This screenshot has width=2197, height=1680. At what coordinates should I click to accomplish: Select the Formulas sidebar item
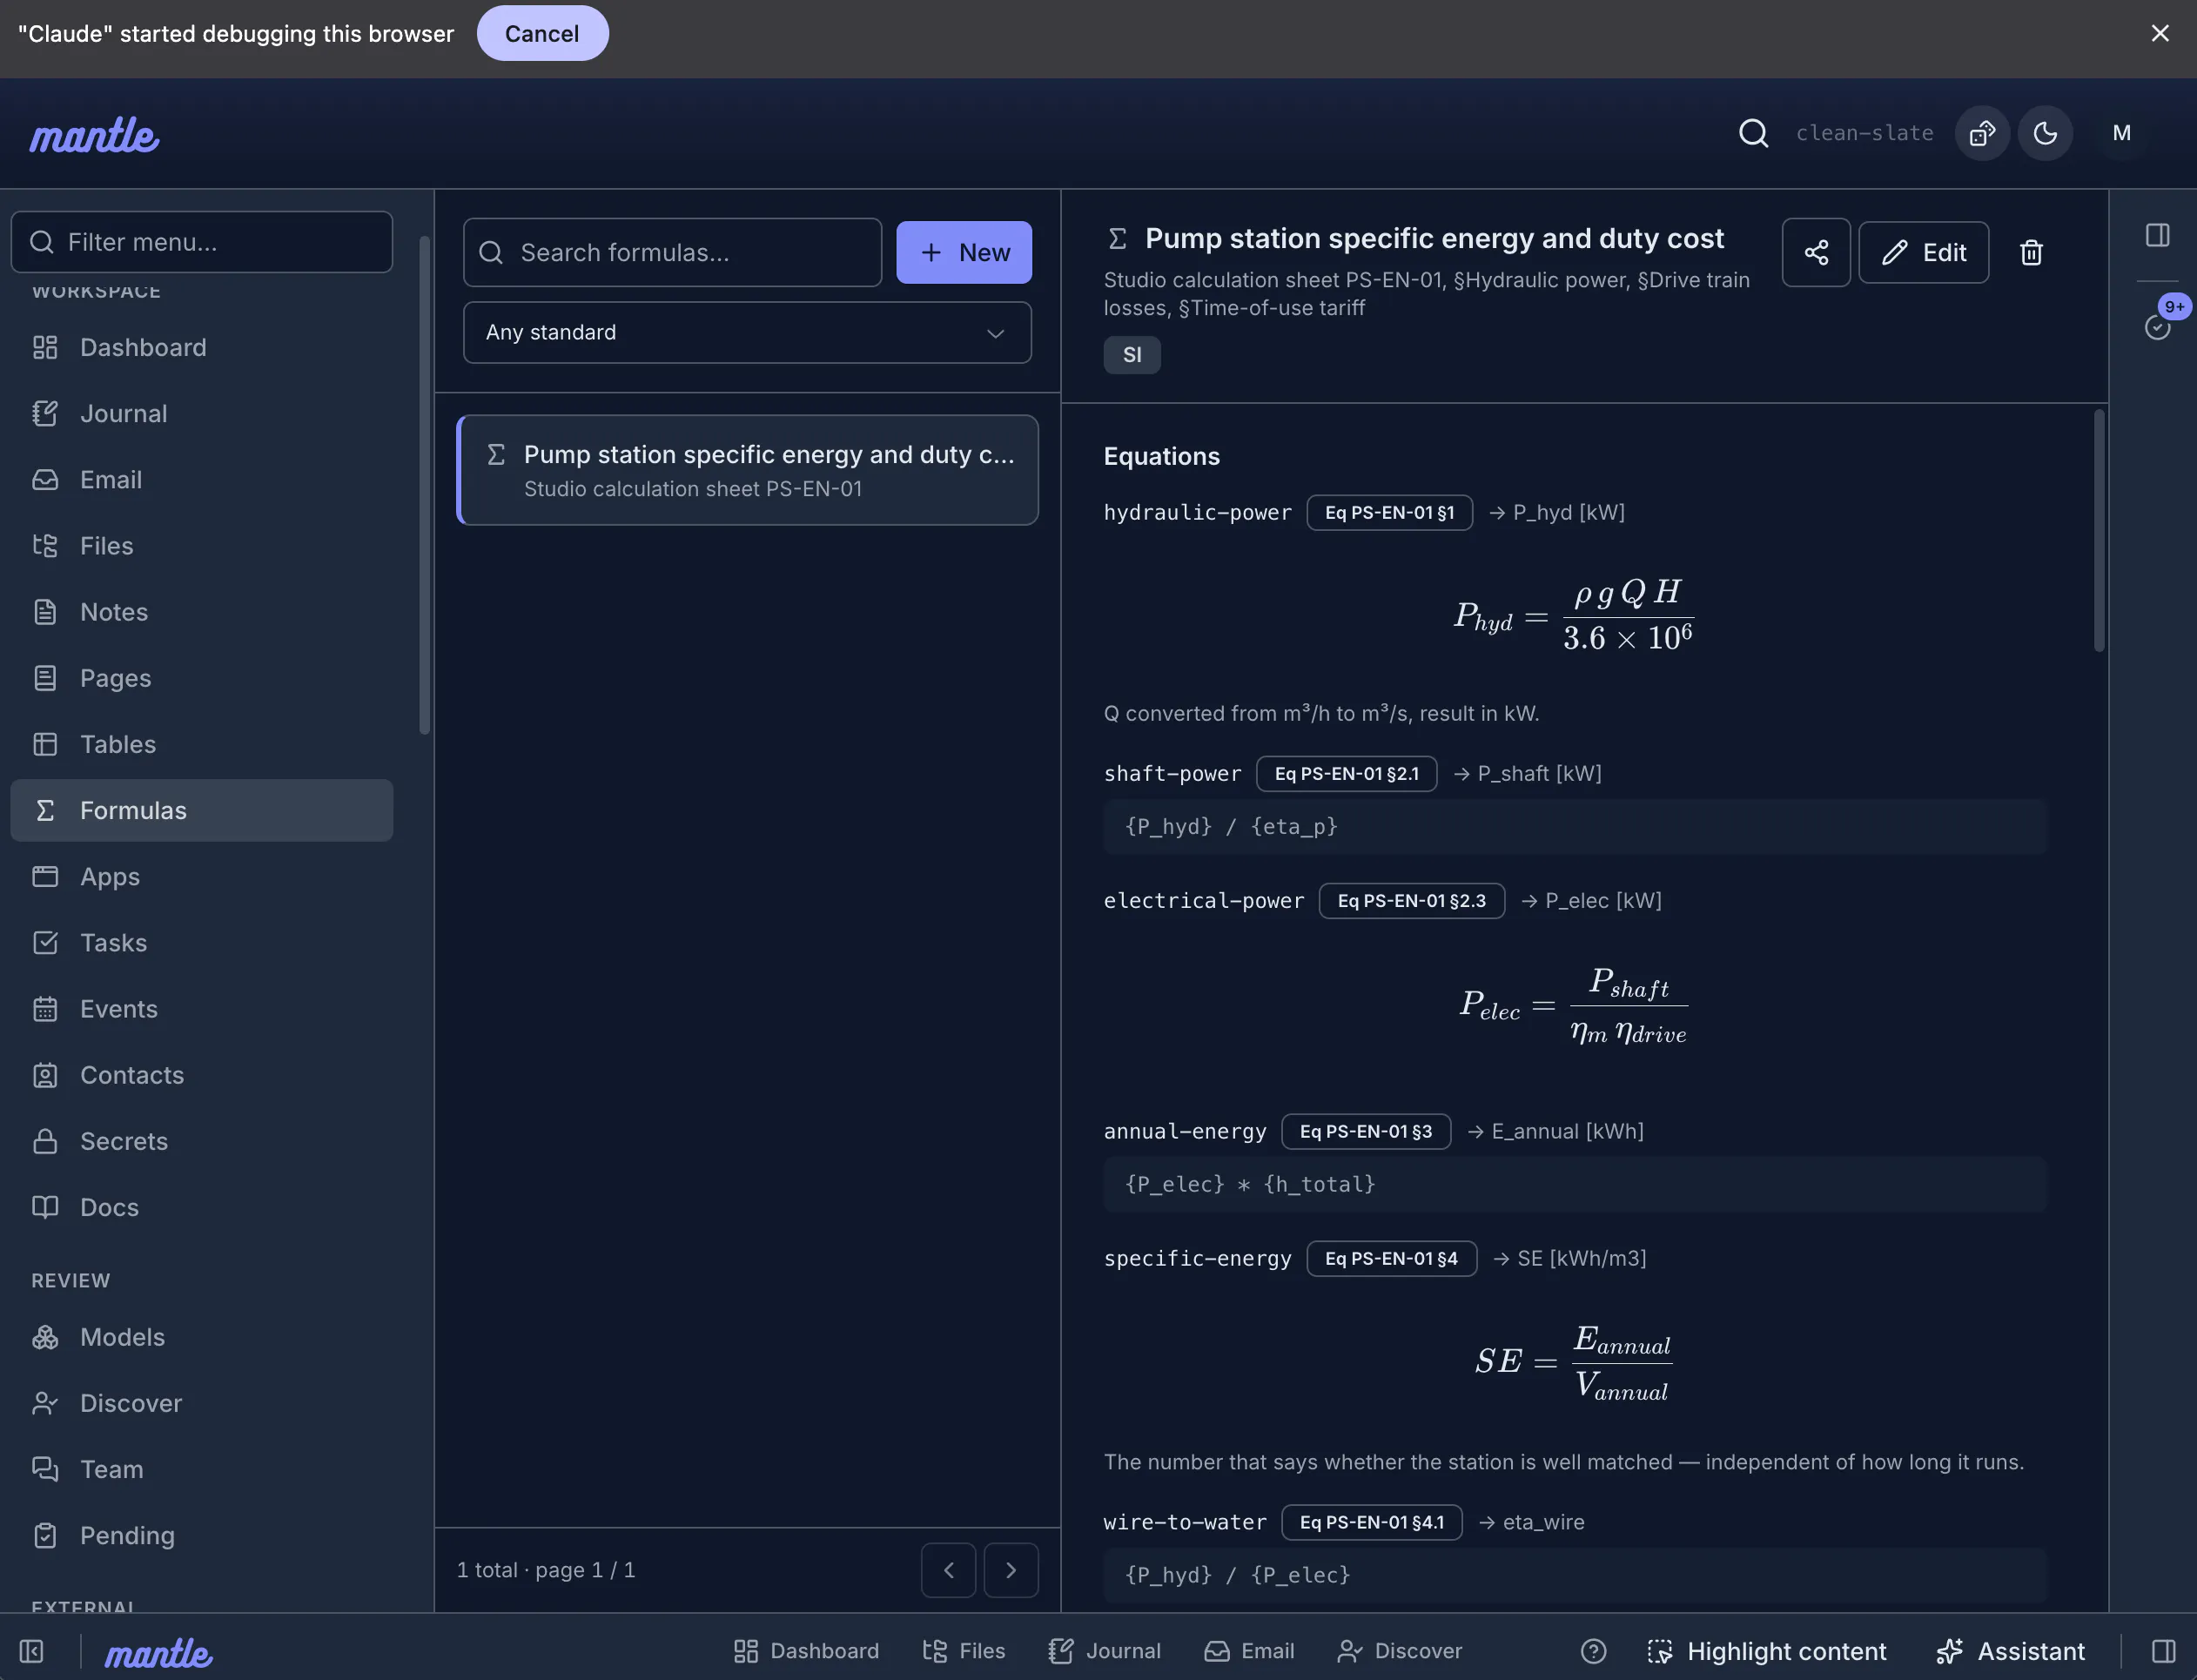click(x=201, y=810)
